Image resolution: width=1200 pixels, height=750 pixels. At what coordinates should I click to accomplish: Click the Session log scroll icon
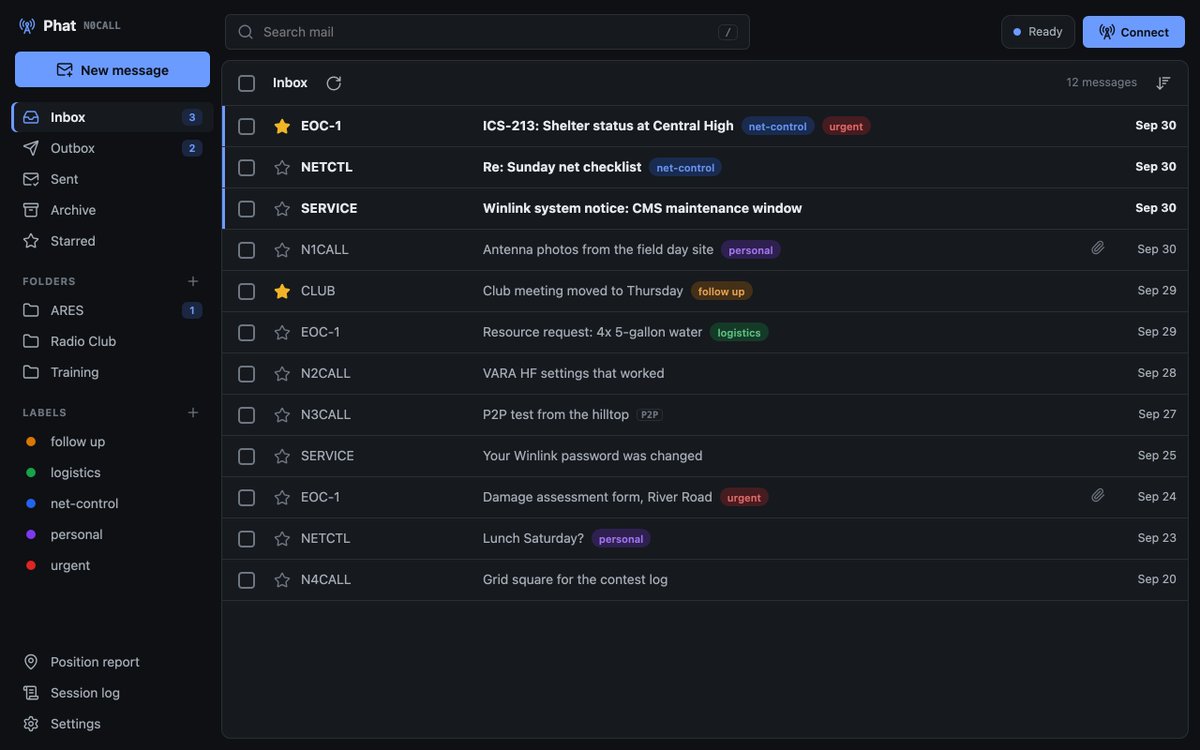[x=31, y=693]
